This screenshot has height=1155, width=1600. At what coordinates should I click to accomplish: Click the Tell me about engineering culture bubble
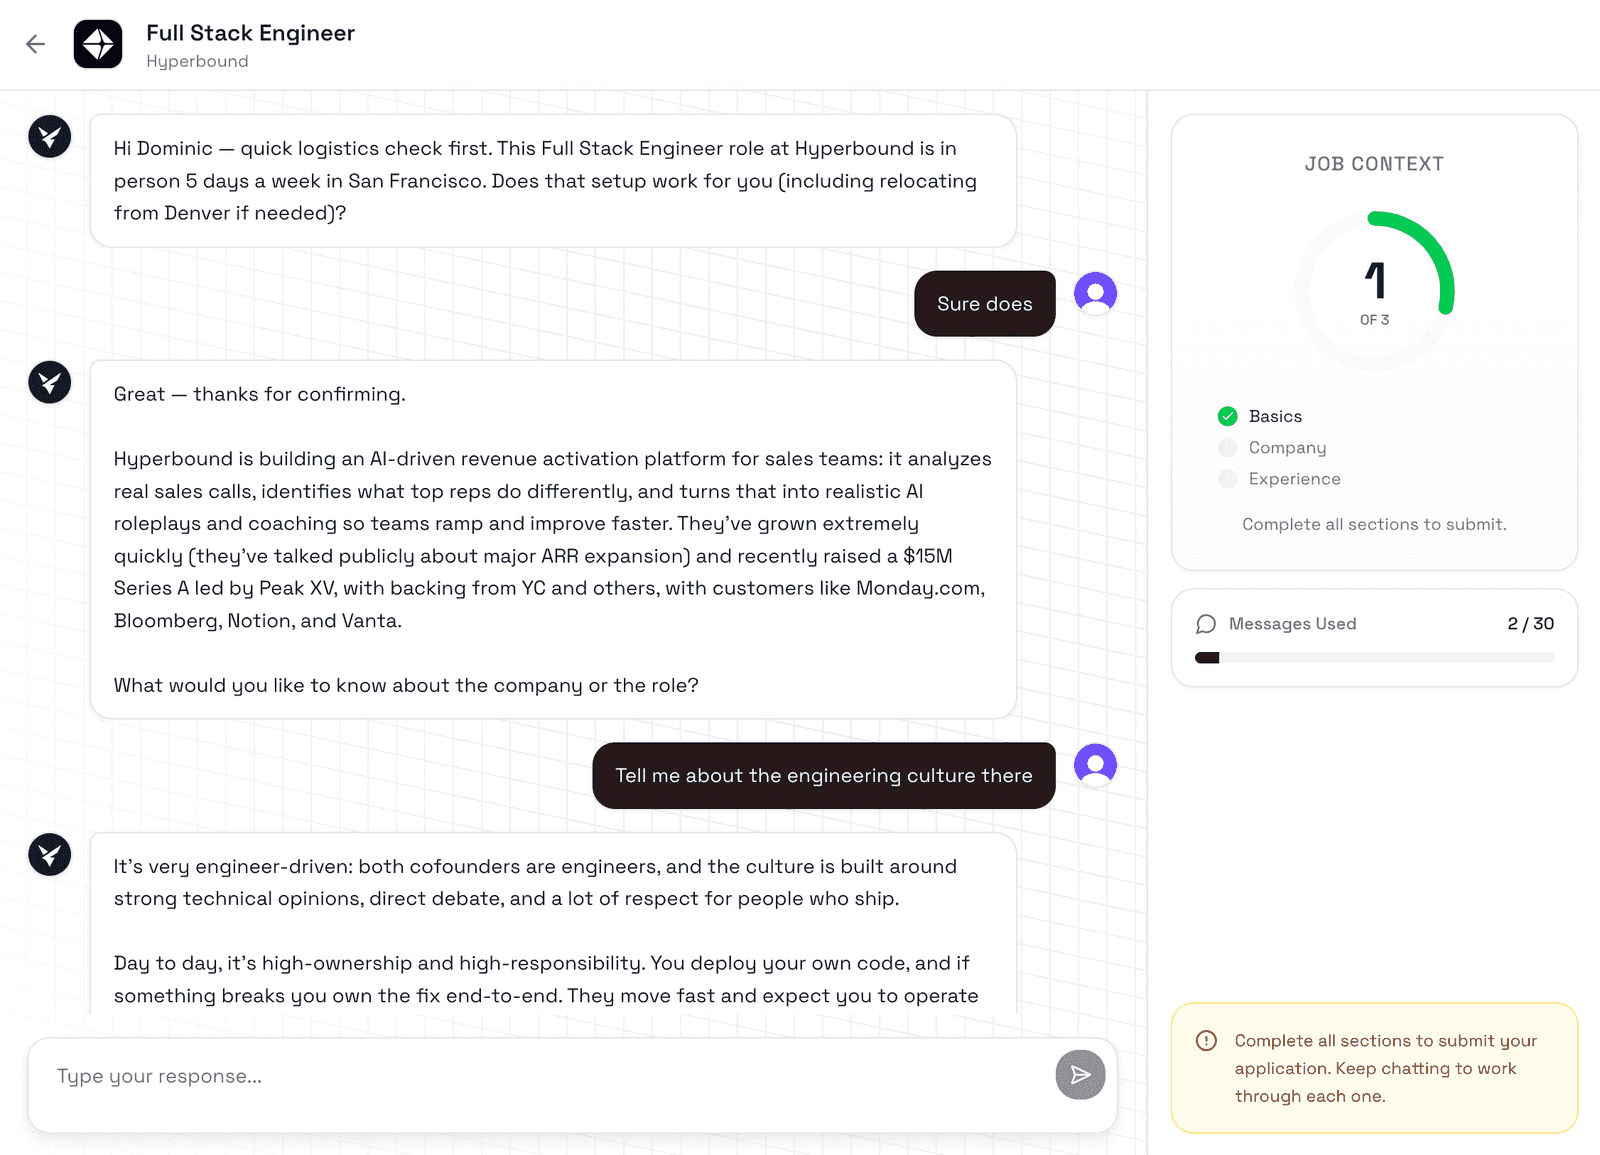(x=824, y=776)
